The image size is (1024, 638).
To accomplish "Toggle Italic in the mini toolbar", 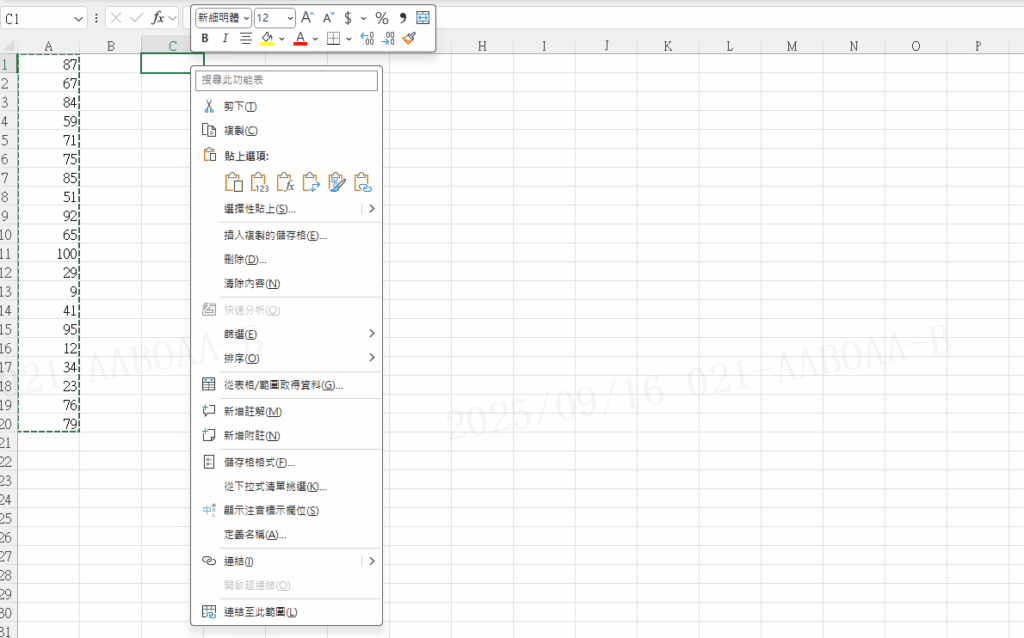I will 225,38.
